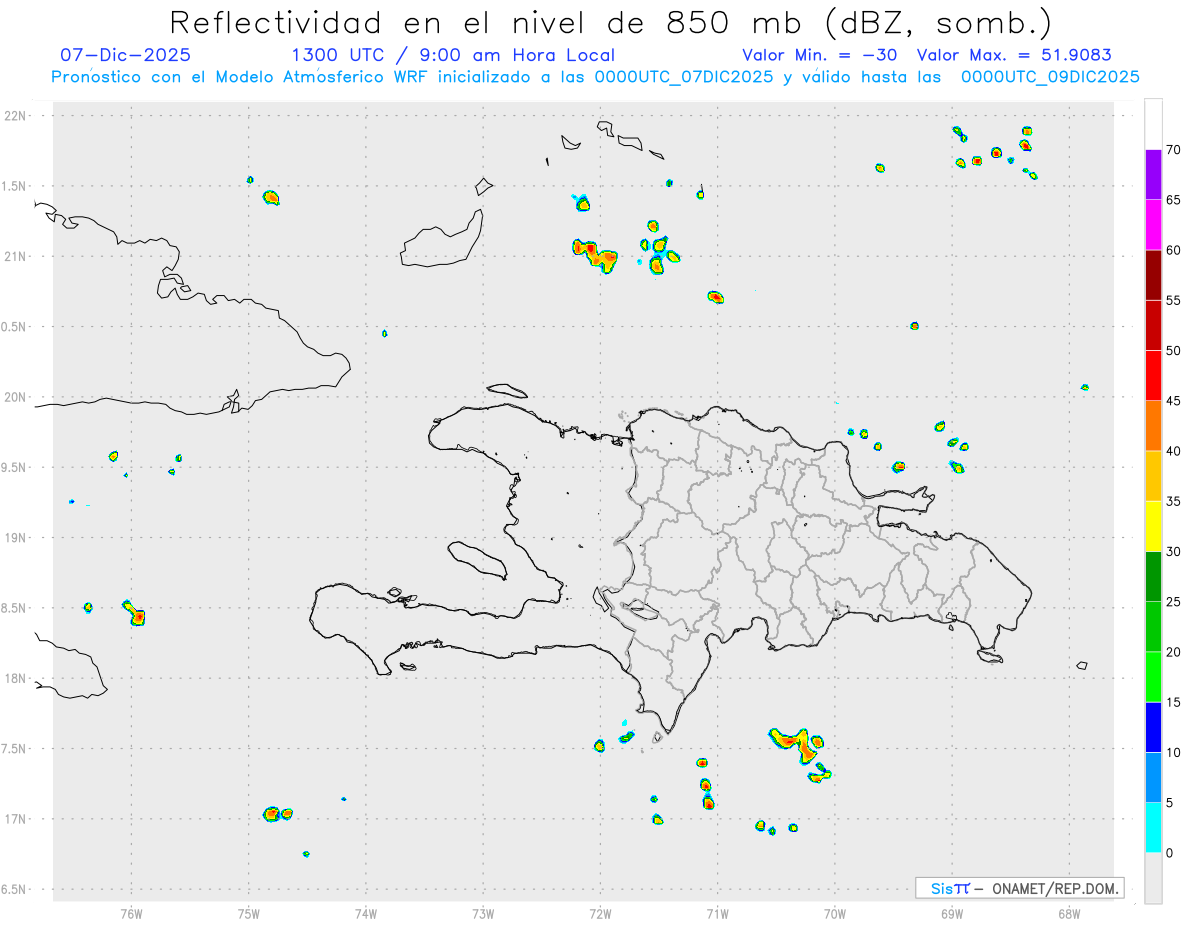Click the "19N" latitude label
Image resolution: width=1200 pixels, height=927 pixels.
[17, 537]
